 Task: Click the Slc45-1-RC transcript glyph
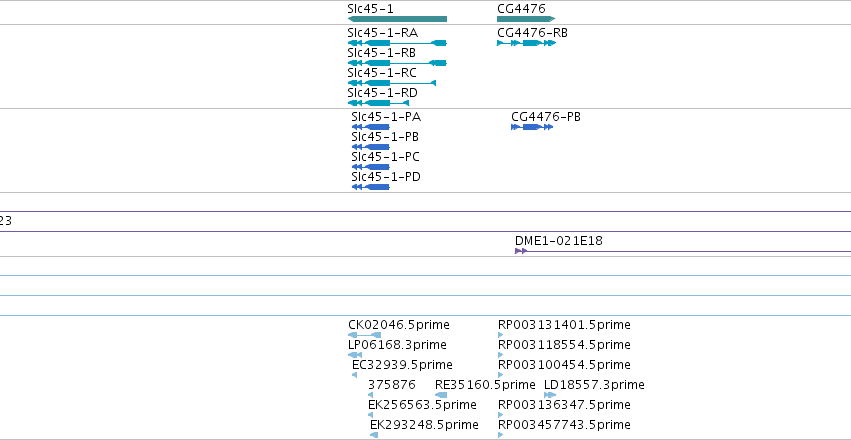[392, 83]
